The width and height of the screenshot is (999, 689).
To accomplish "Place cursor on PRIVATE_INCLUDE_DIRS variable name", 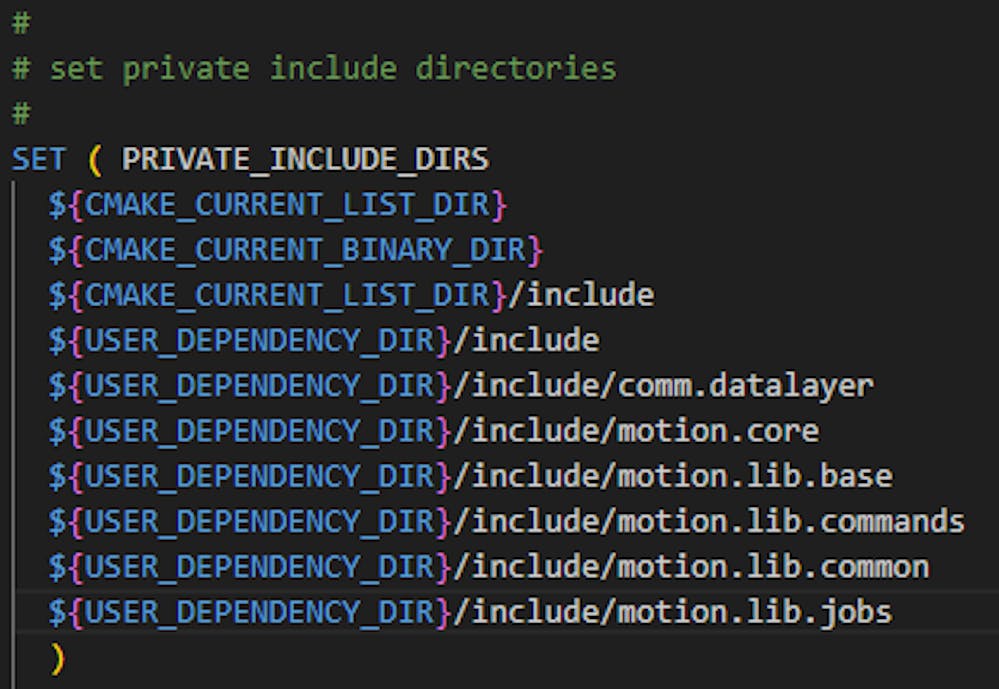I will 305,159.
